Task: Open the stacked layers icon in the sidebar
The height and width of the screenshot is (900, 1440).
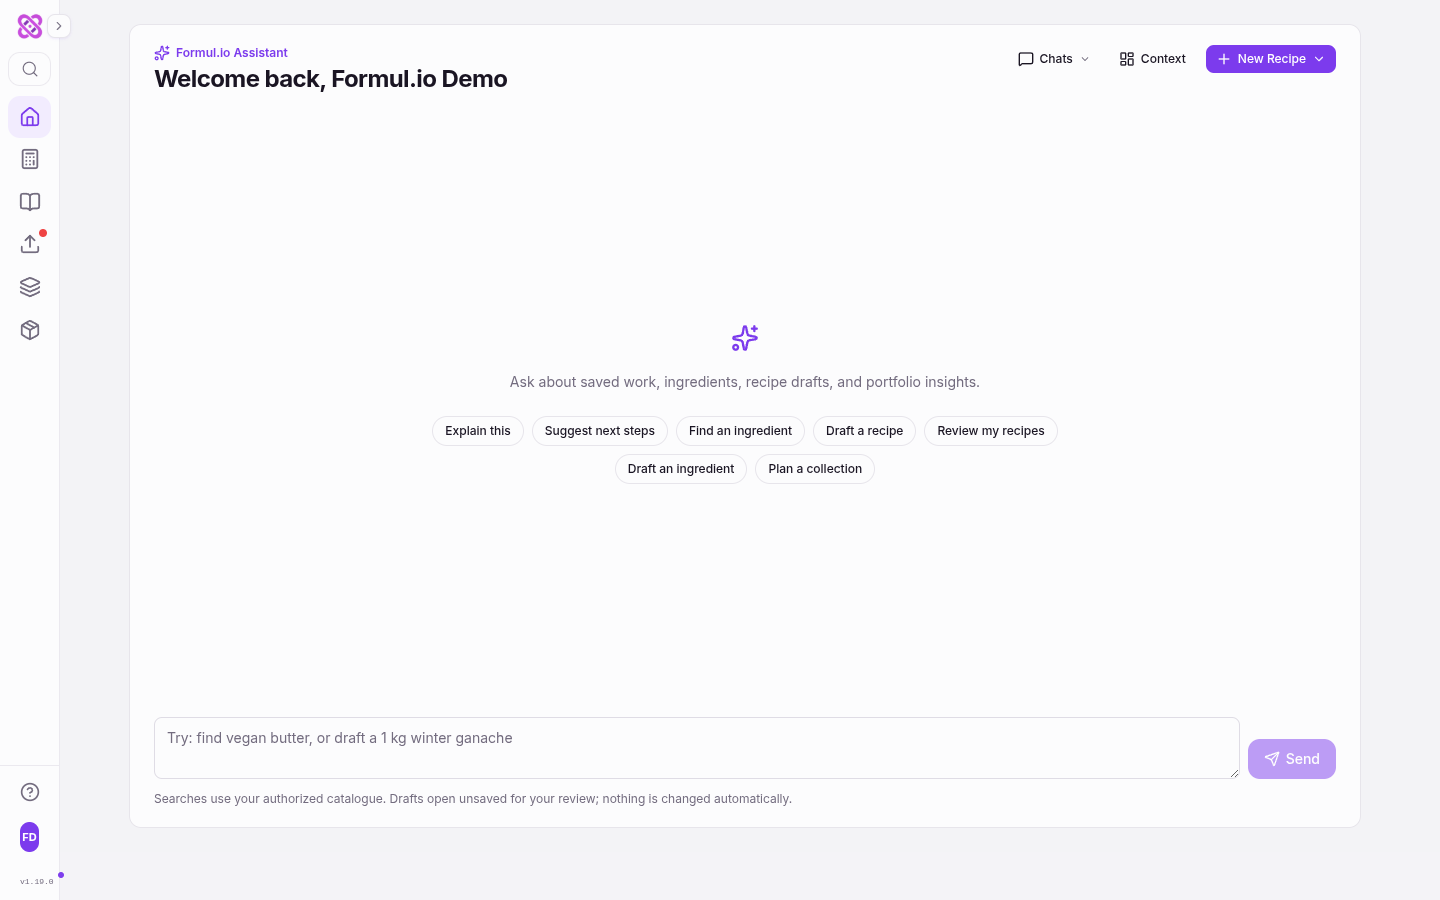Action: [x=30, y=287]
